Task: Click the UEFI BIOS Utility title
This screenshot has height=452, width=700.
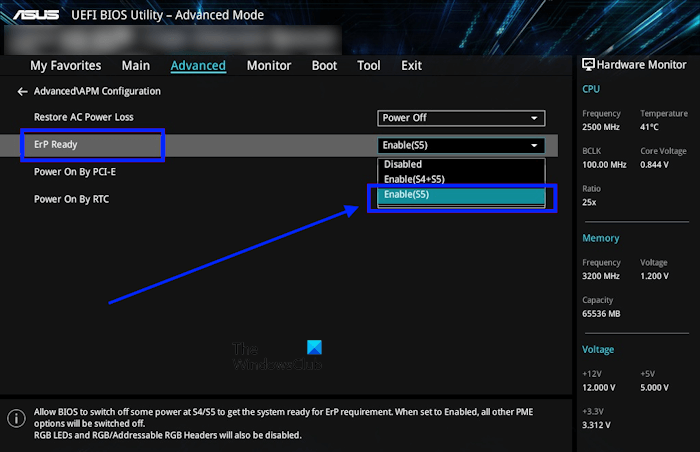Action: pyautogui.click(x=167, y=15)
